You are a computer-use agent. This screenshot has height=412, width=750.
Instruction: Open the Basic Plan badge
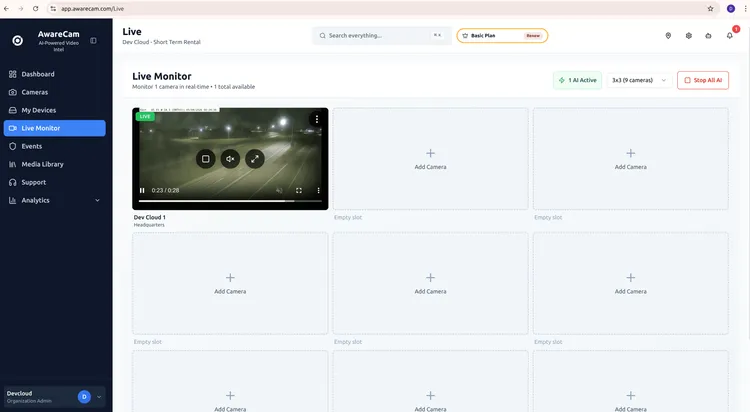pos(502,35)
